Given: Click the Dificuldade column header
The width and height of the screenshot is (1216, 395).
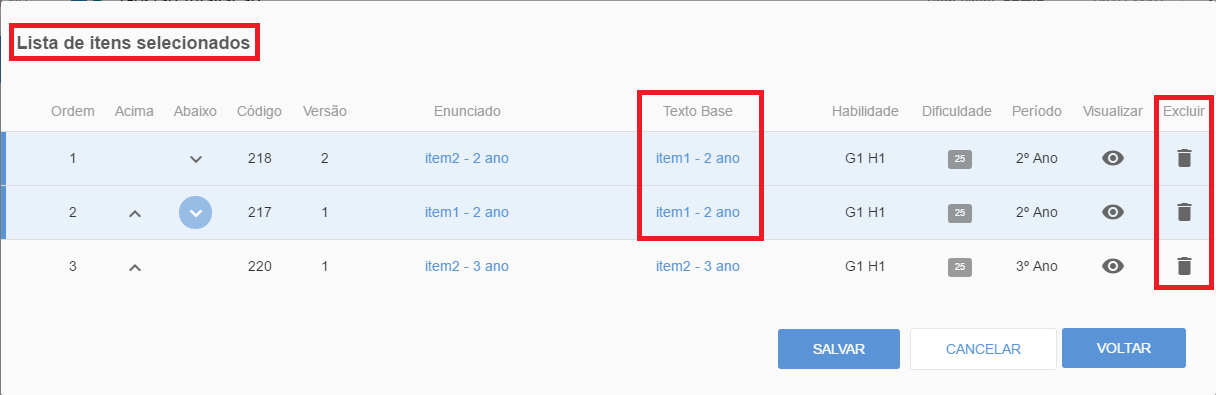Looking at the screenshot, I should tap(957, 111).
